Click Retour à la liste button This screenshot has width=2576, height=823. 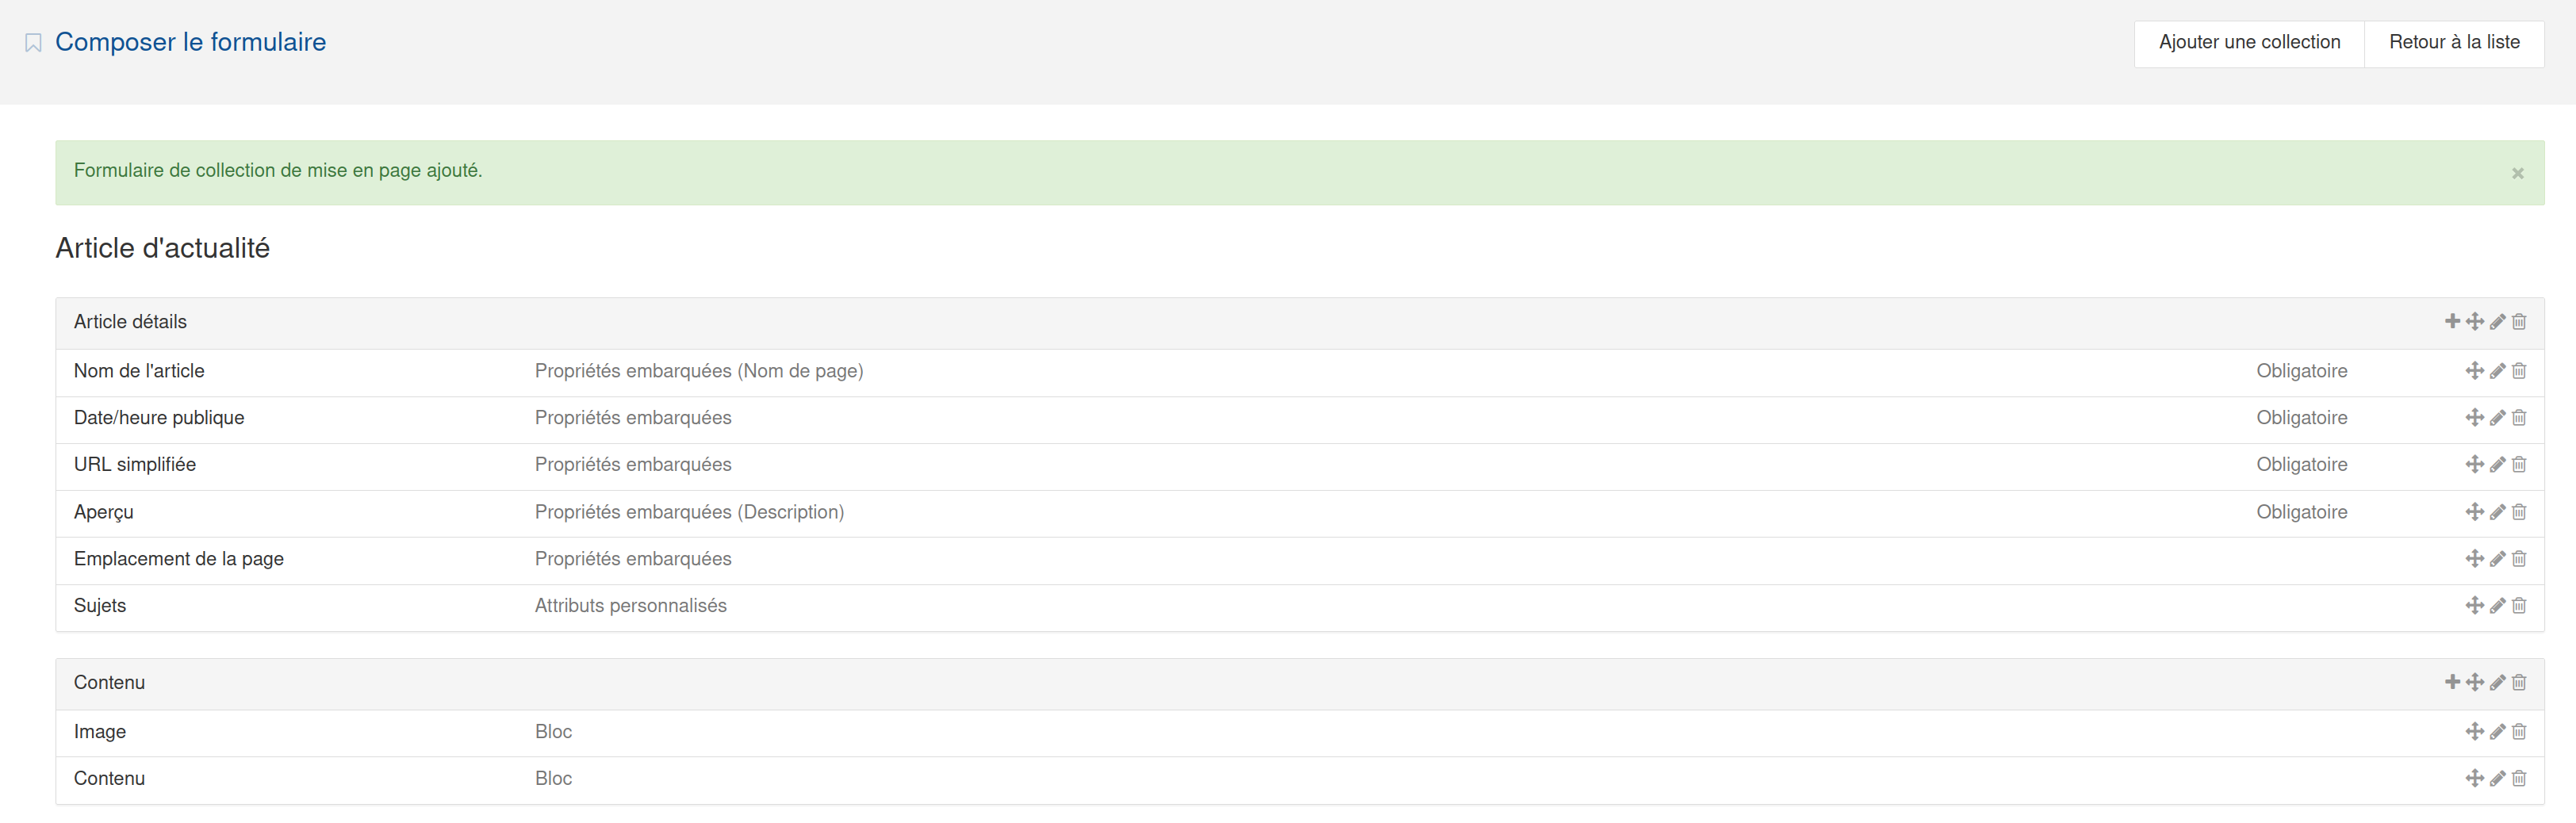pyautogui.click(x=2454, y=43)
